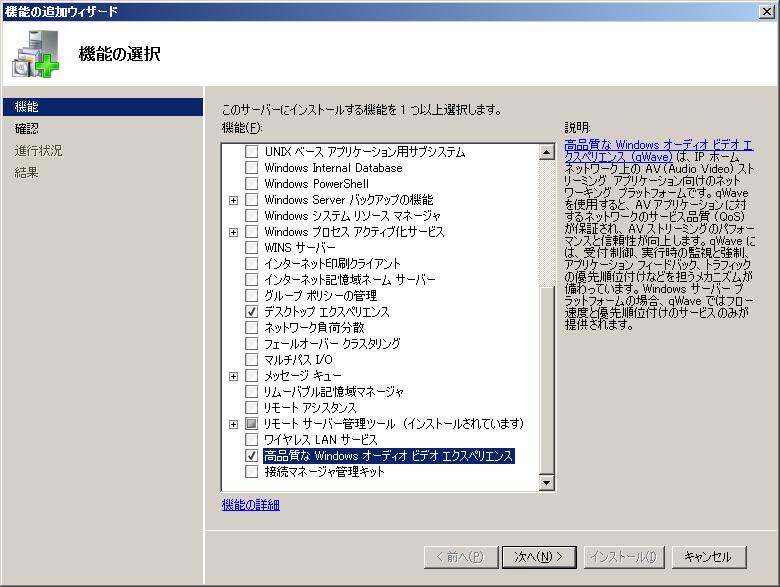Screen dimensions: 780x587
Task: Click the Add Features wizard icon
Action: tap(36, 54)
